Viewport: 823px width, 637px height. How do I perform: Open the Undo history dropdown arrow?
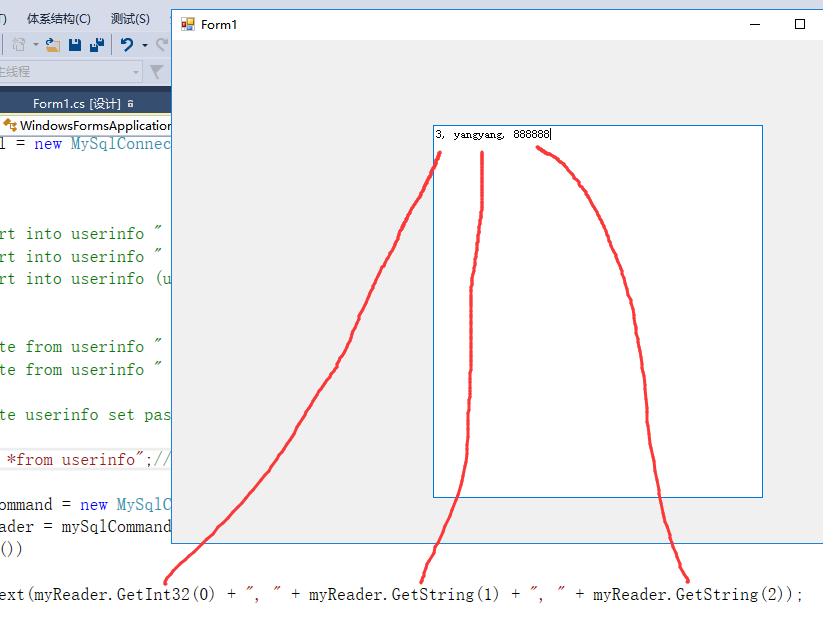pyautogui.click(x=144, y=45)
